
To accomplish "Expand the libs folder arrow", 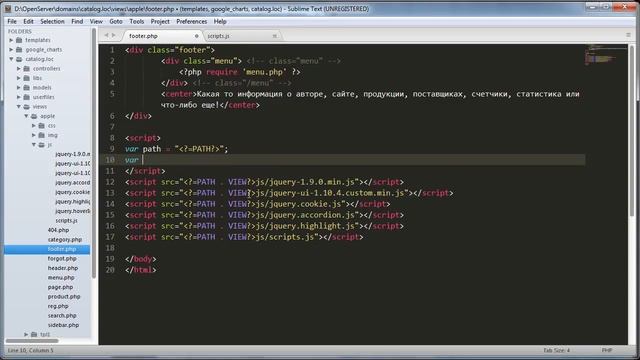I will [x=19, y=78].
